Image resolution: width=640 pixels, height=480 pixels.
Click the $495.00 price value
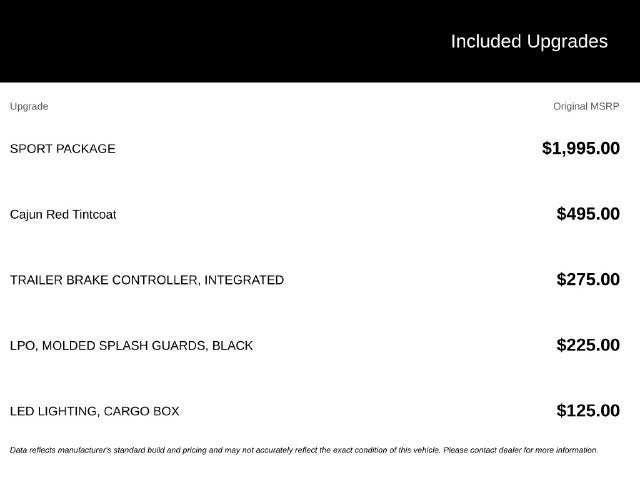click(x=588, y=214)
